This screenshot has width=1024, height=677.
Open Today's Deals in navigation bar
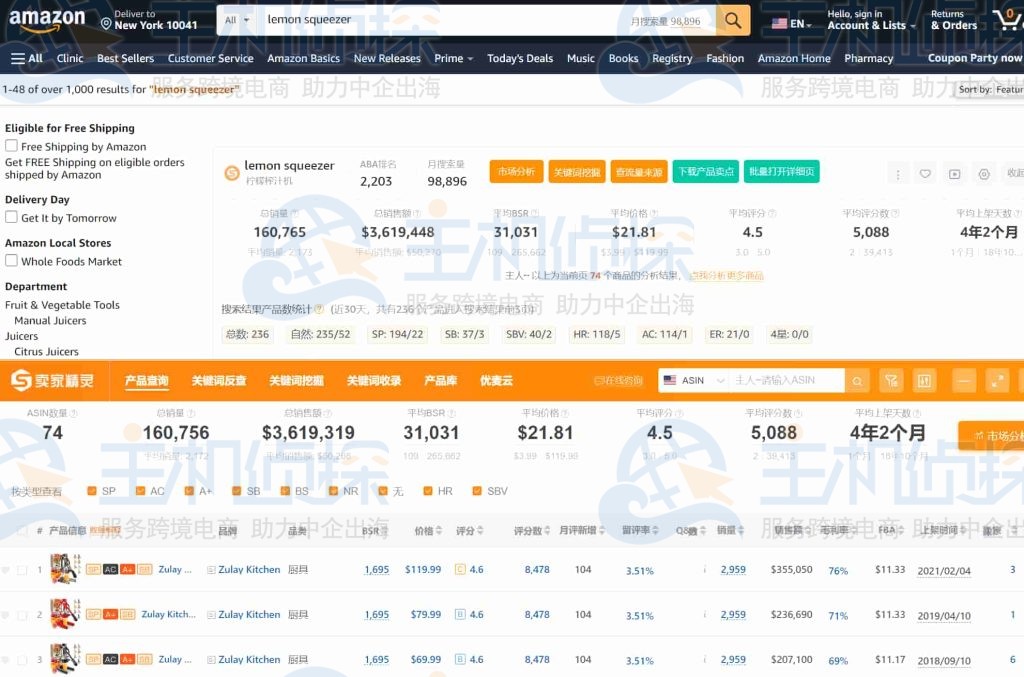[x=519, y=58]
